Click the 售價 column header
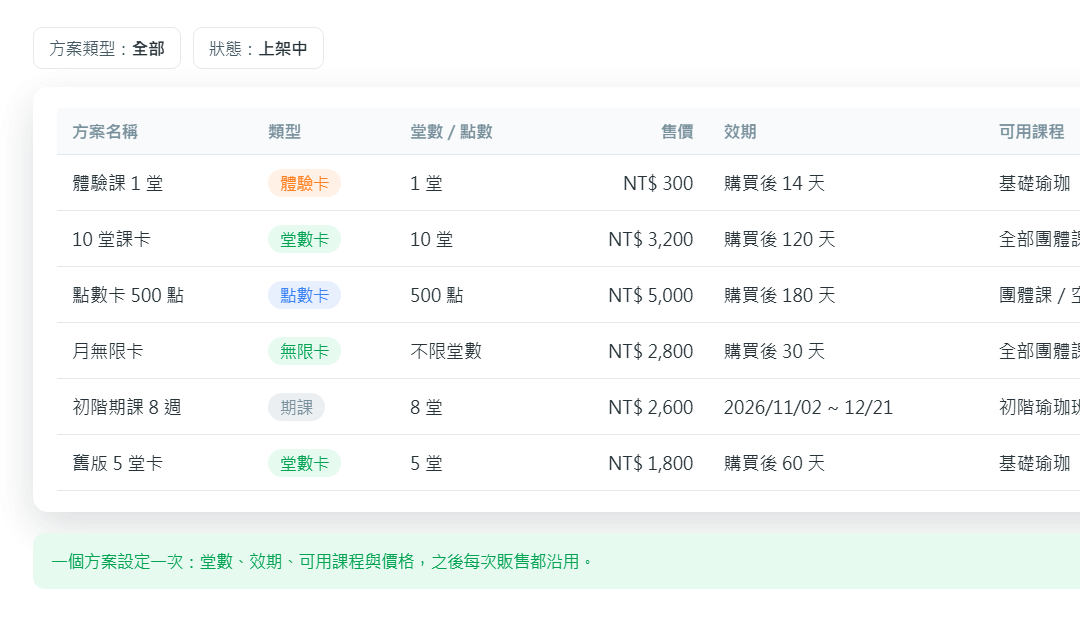Image resolution: width=1080 pixels, height=618 pixels. point(677,132)
